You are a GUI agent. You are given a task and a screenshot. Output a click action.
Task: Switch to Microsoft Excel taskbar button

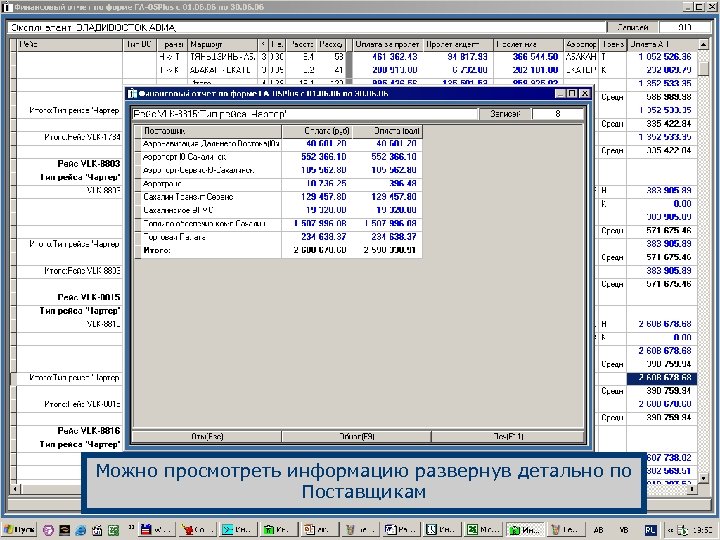coord(484,529)
